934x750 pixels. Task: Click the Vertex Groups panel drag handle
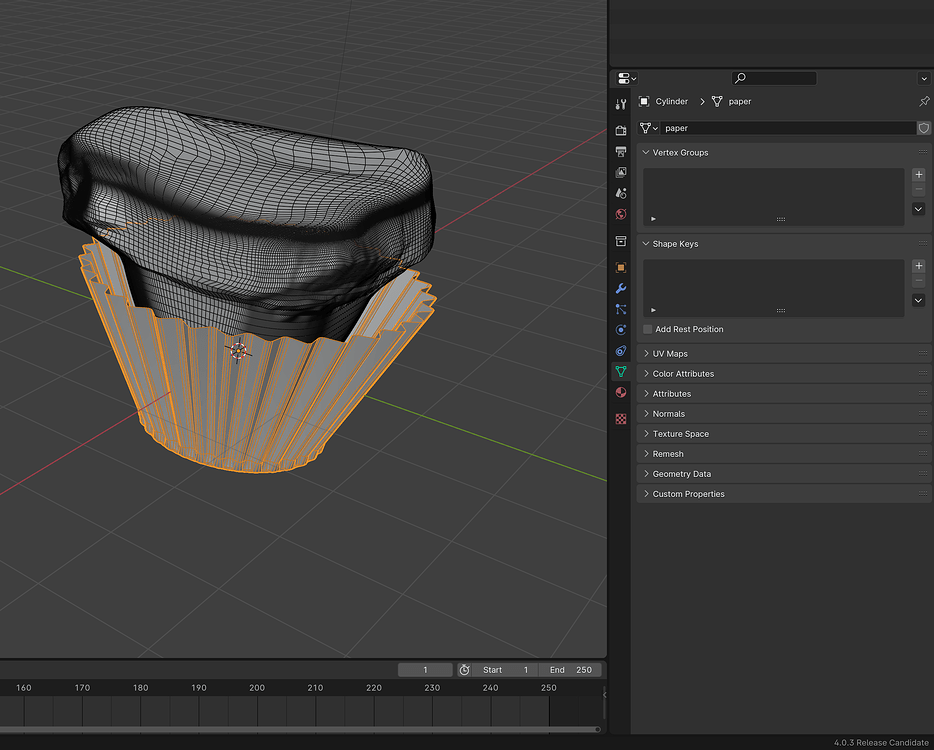[x=923, y=153]
